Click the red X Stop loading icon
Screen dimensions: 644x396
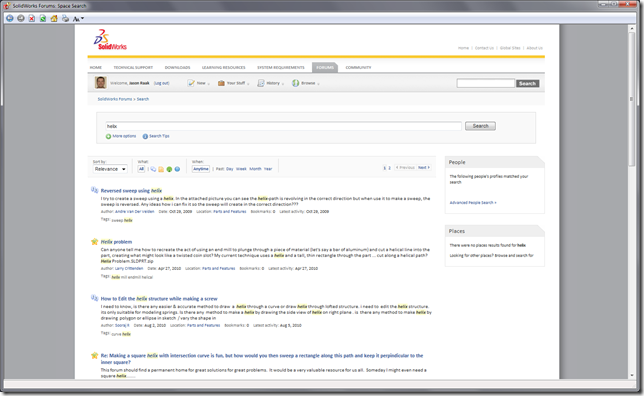(32, 18)
